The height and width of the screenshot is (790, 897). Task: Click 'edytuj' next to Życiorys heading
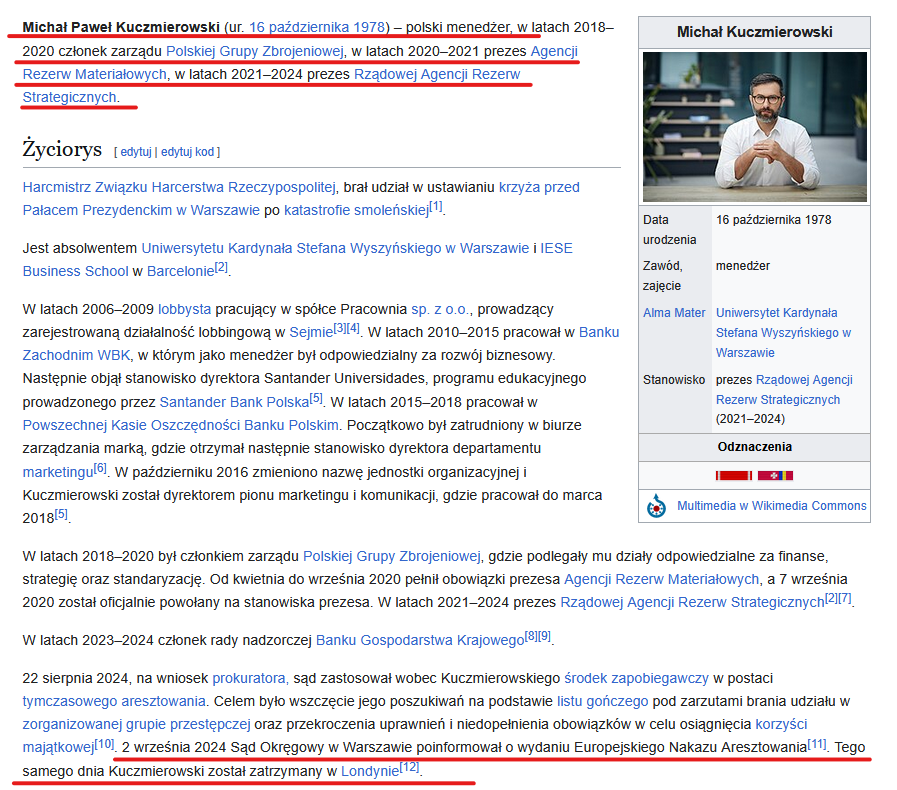[x=136, y=152]
